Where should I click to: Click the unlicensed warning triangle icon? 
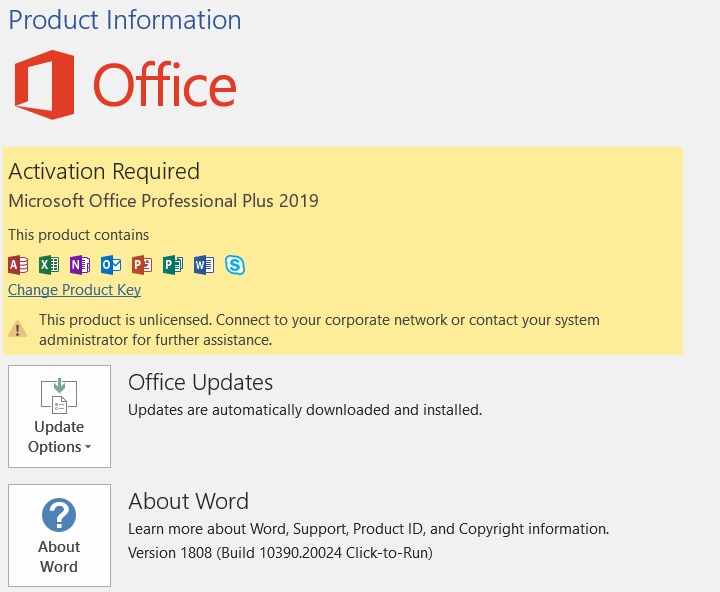[x=17, y=329]
